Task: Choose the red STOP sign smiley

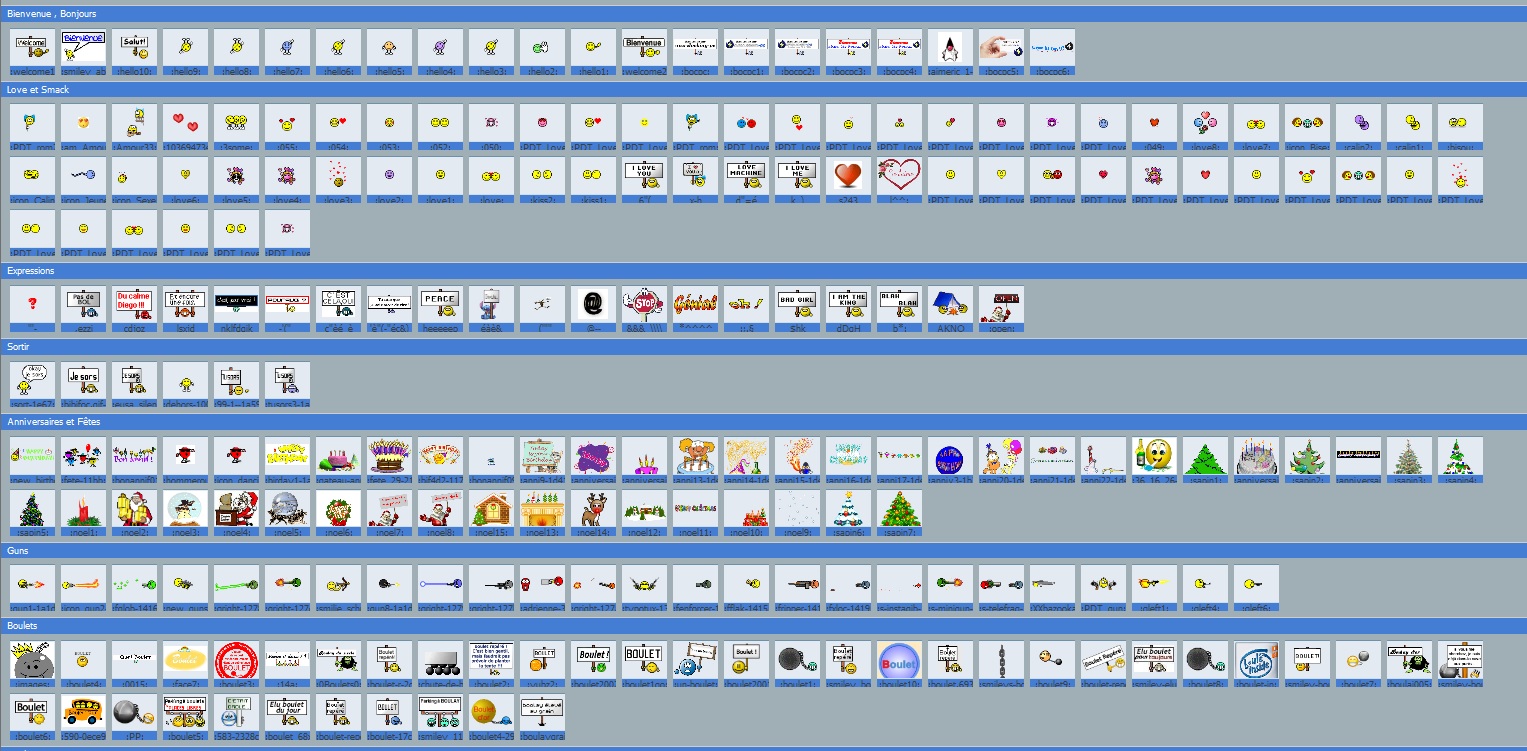Action: point(645,305)
